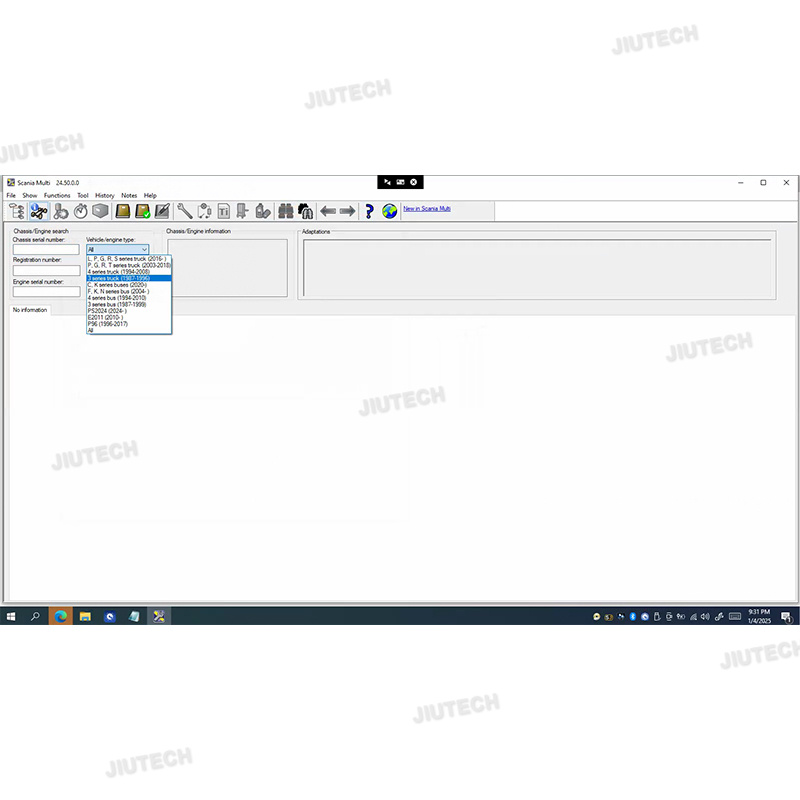The width and height of the screenshot is (800, 800).
Task: Open the History menu
Action: click(x=104, y=195)
